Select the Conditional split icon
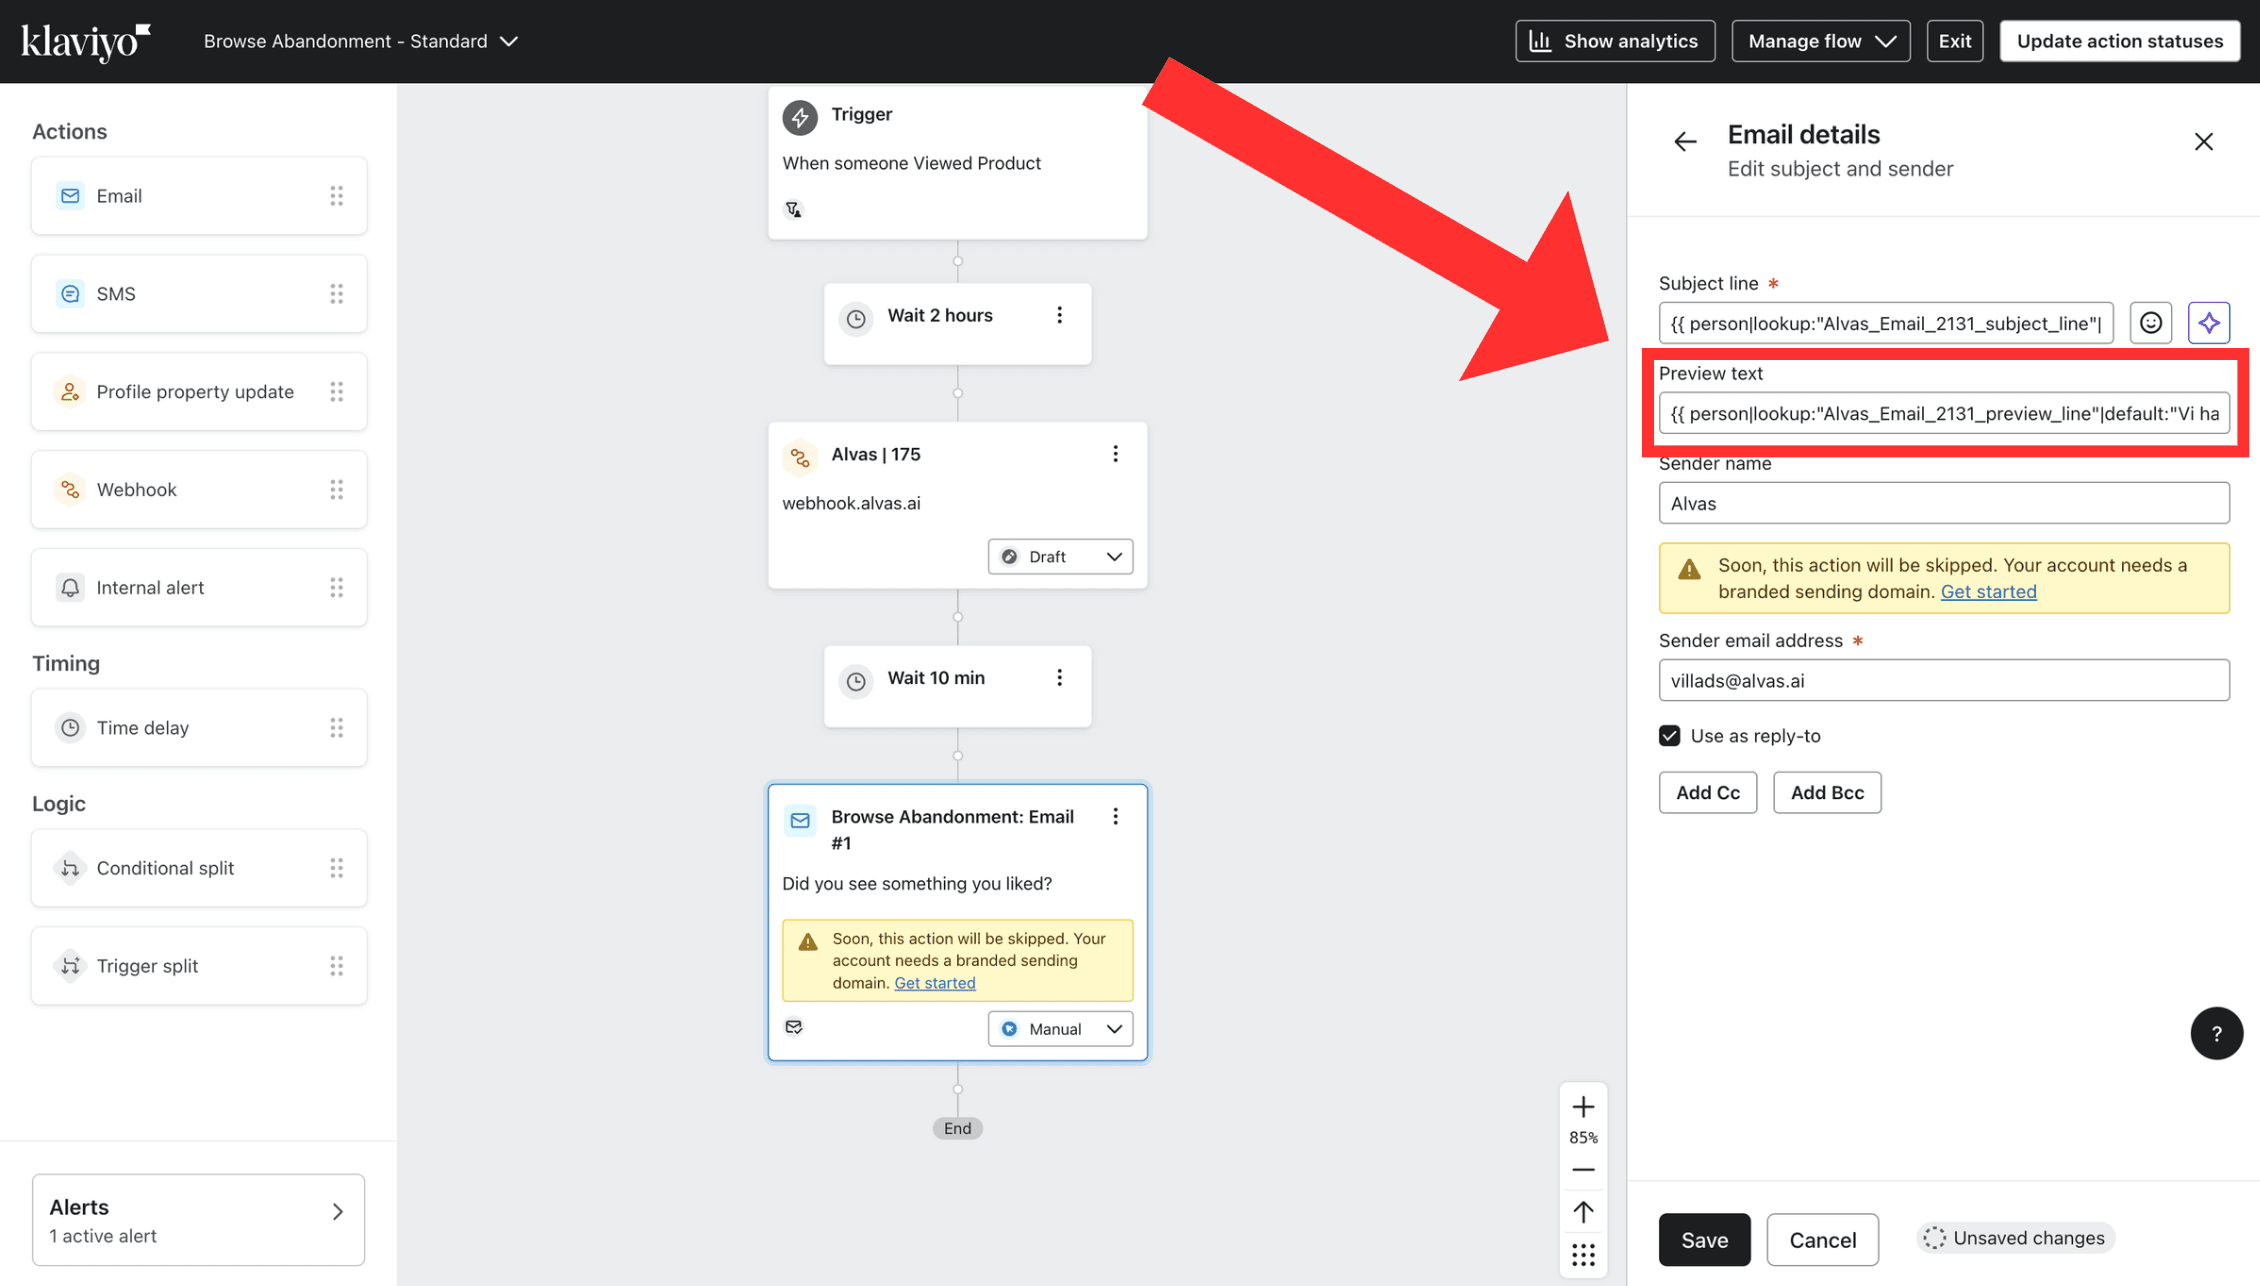The height and width of the screenshot is (1286, 2260). (70, 868)
